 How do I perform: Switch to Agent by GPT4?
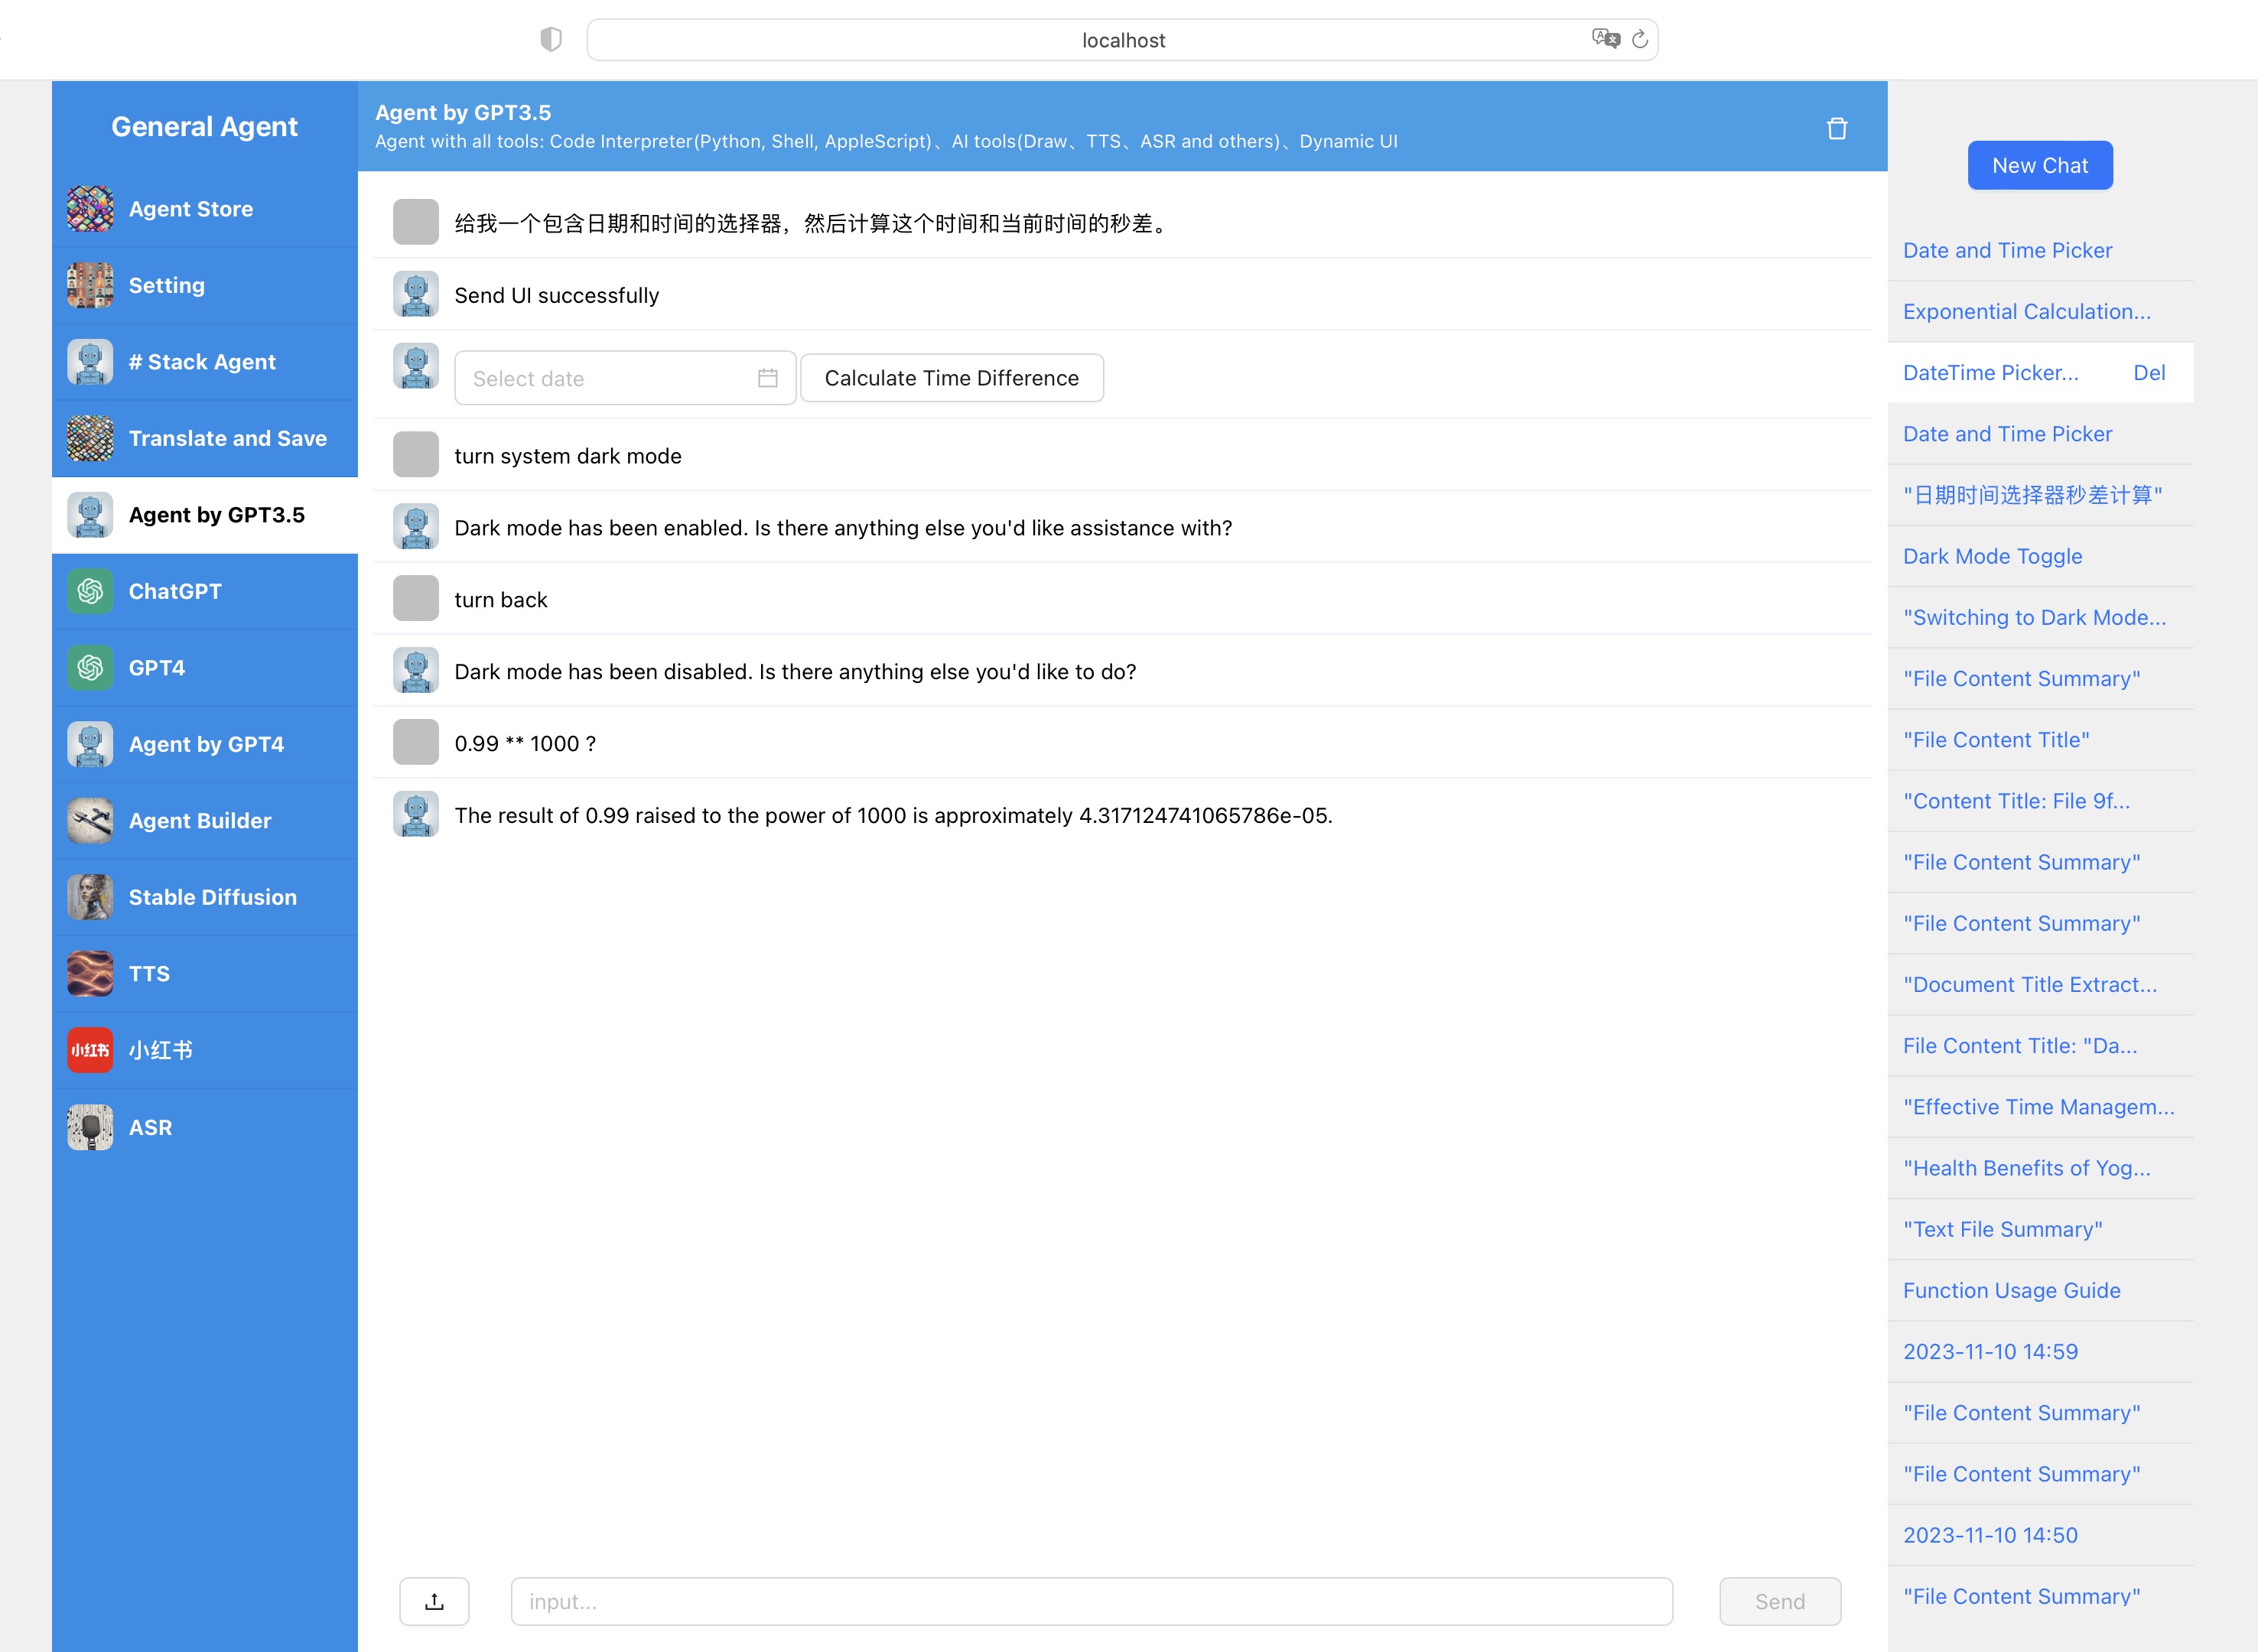tap(205, 744)
